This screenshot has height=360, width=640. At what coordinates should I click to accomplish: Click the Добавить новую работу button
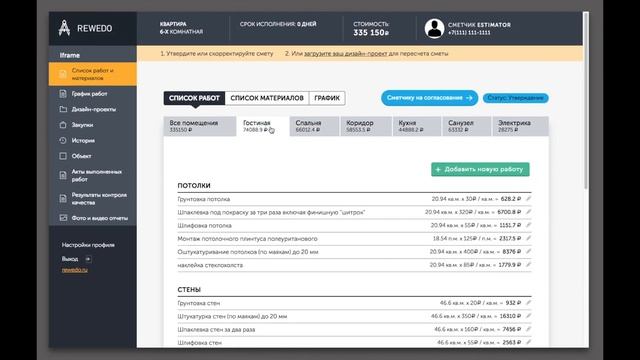pyautogui.click(x=480, y=169)
